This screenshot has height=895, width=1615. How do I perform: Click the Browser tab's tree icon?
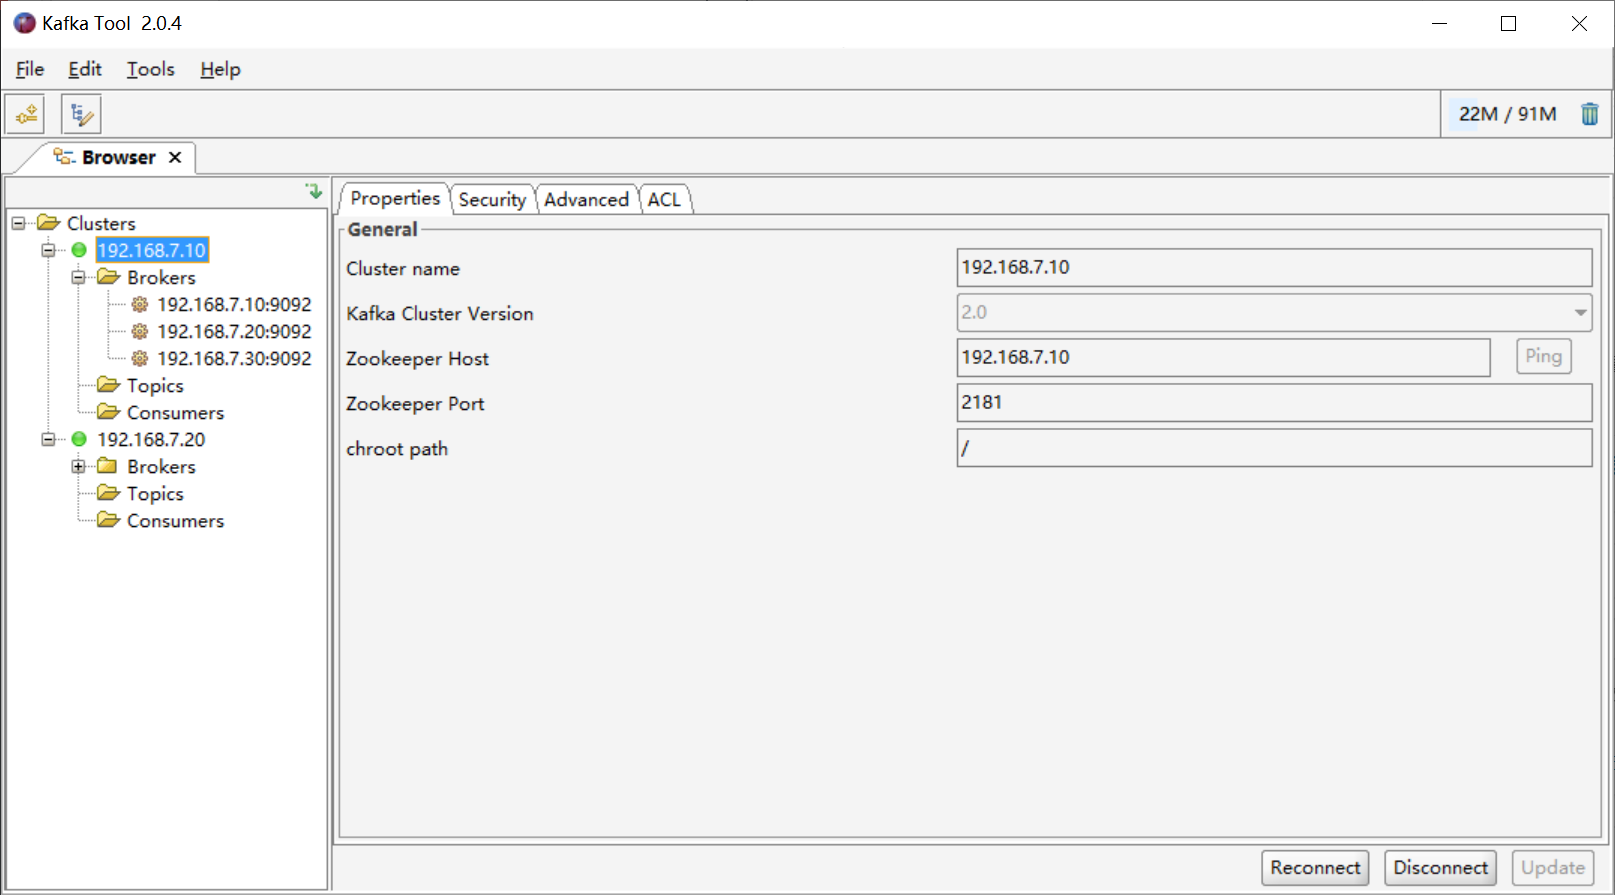[64, 157]
